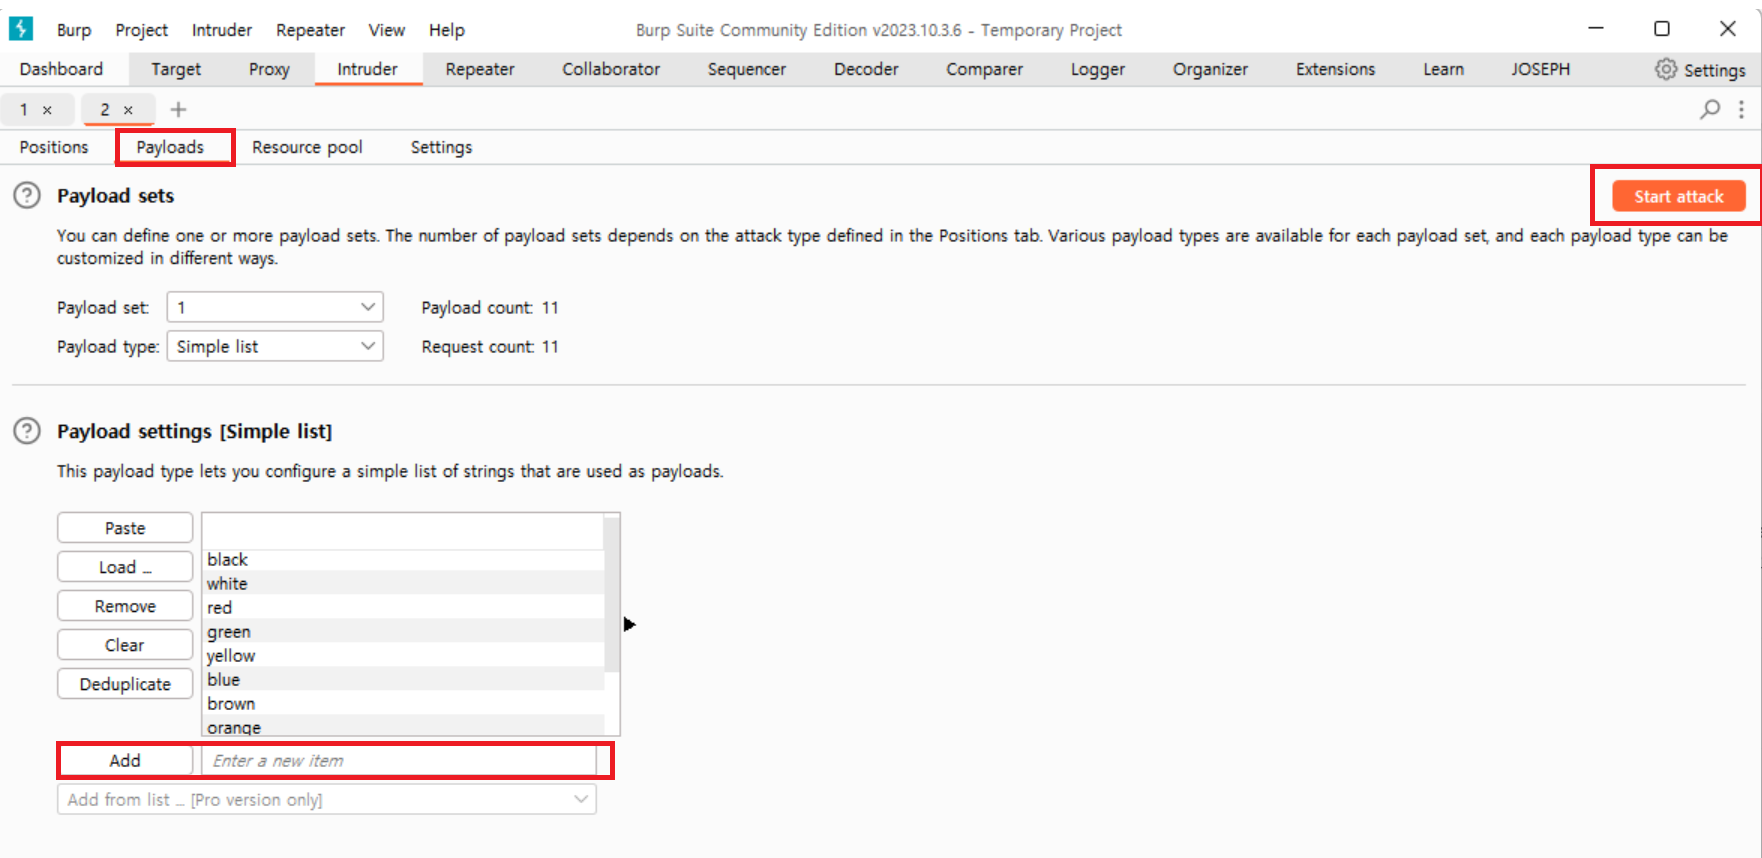Switch to the Repeater main tab
Viewport: 1762px width, 858px height.
tap(480, 69)
